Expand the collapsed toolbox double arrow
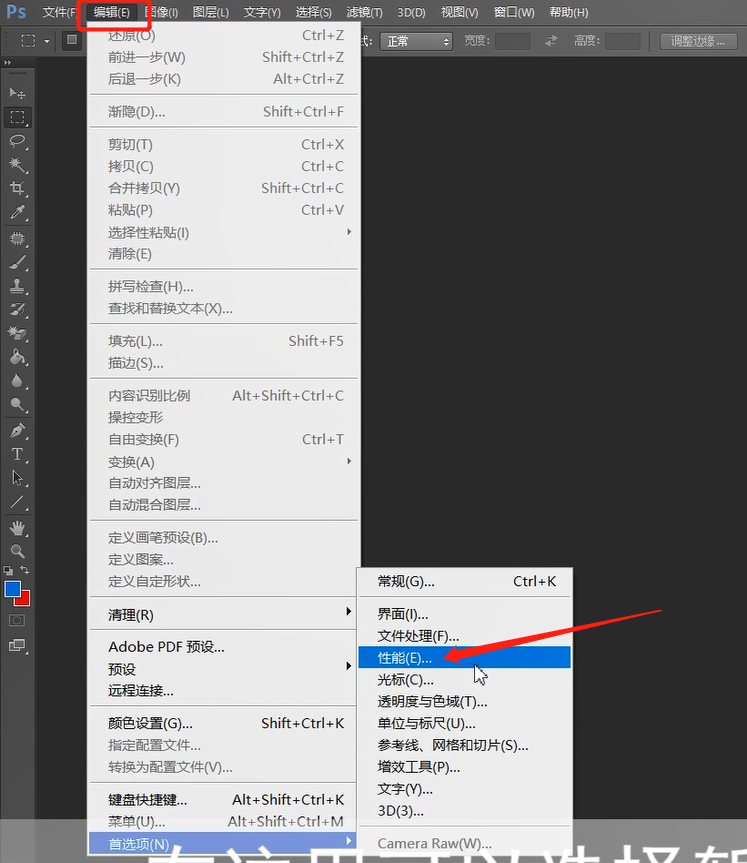The width and height of the screenshot is (747, 863). [7, 63]
